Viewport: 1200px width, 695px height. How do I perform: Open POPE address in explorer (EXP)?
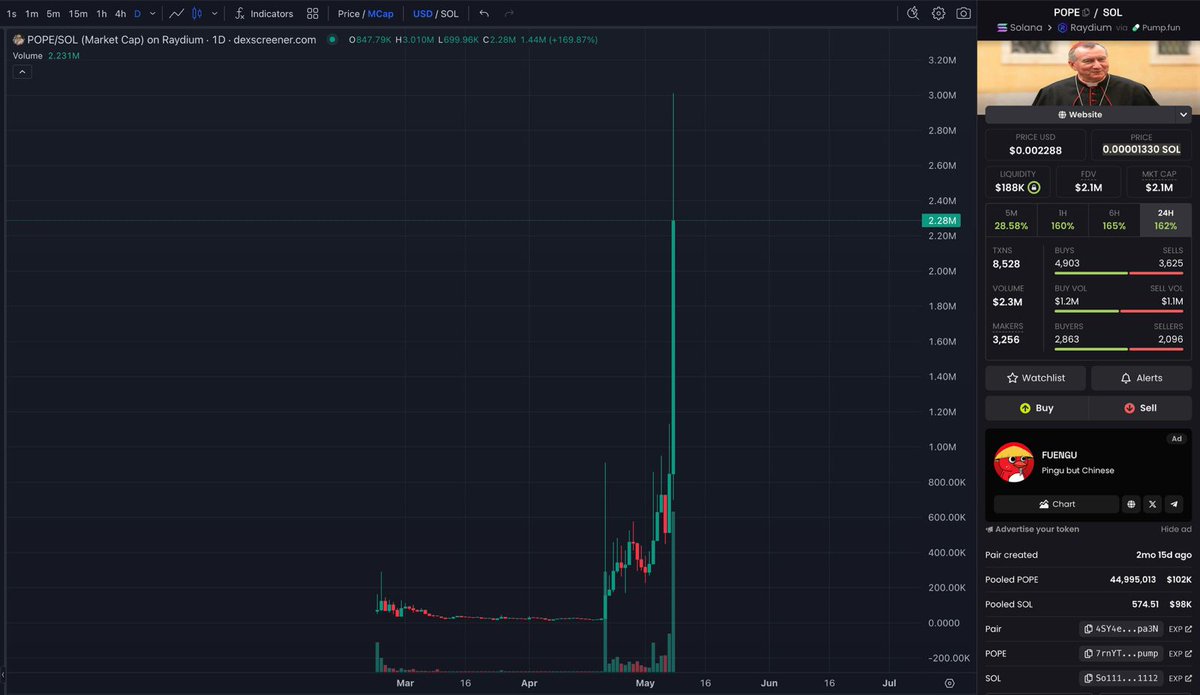(1180, 654)
